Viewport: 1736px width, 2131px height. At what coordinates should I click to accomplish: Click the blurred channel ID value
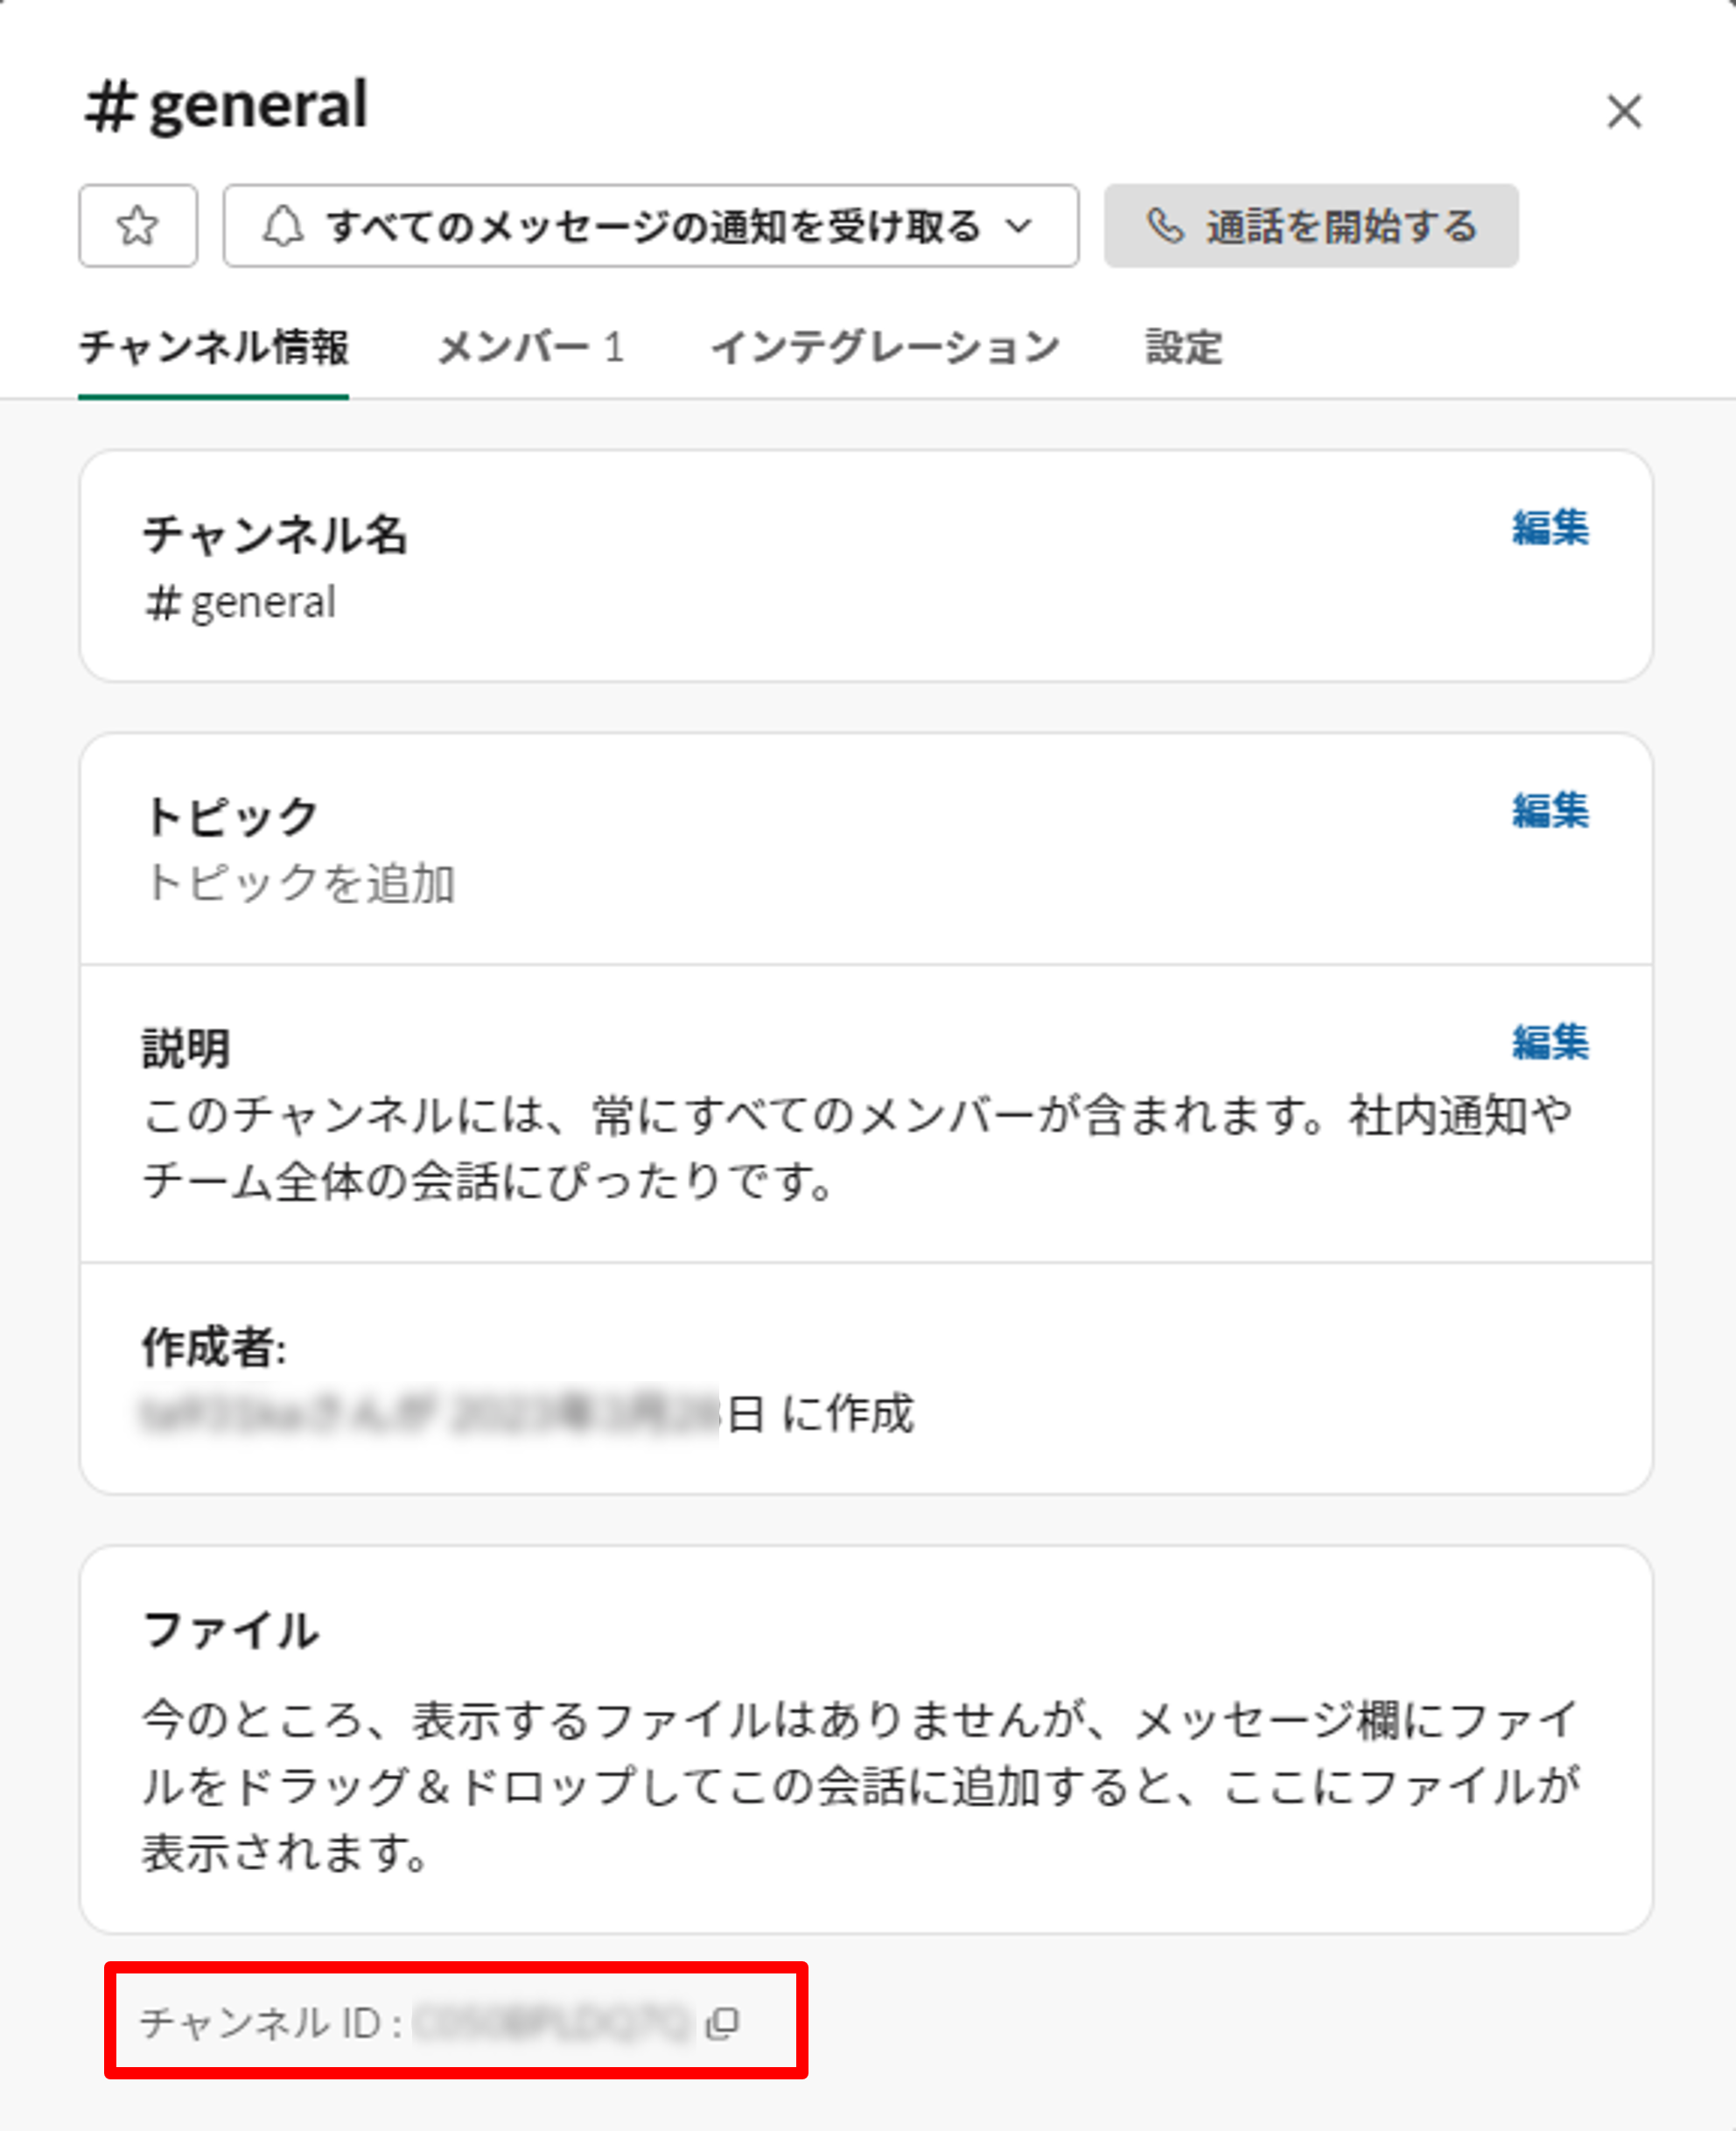[553, 2022]
